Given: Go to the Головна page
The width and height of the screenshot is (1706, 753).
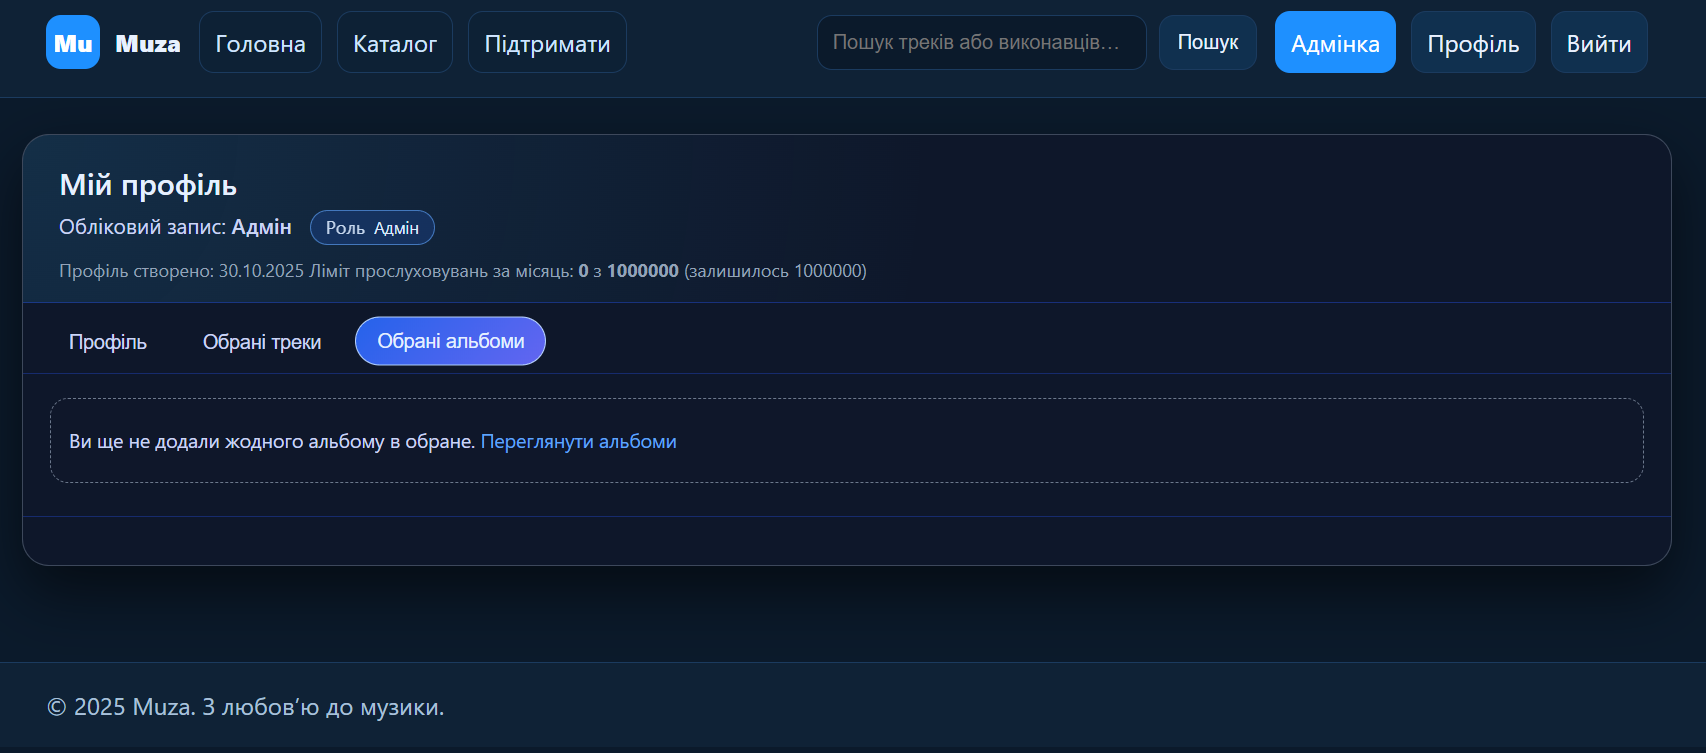Looking at the screenshot, I should [x=260, y=43].
